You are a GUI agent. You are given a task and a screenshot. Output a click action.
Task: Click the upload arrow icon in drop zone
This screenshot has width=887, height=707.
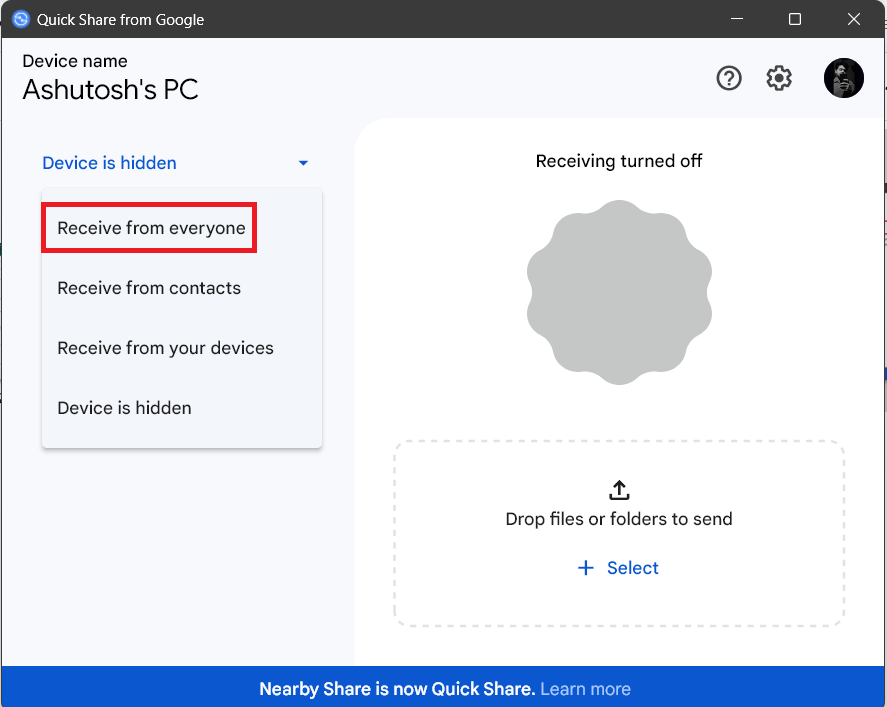click(619, 490)
